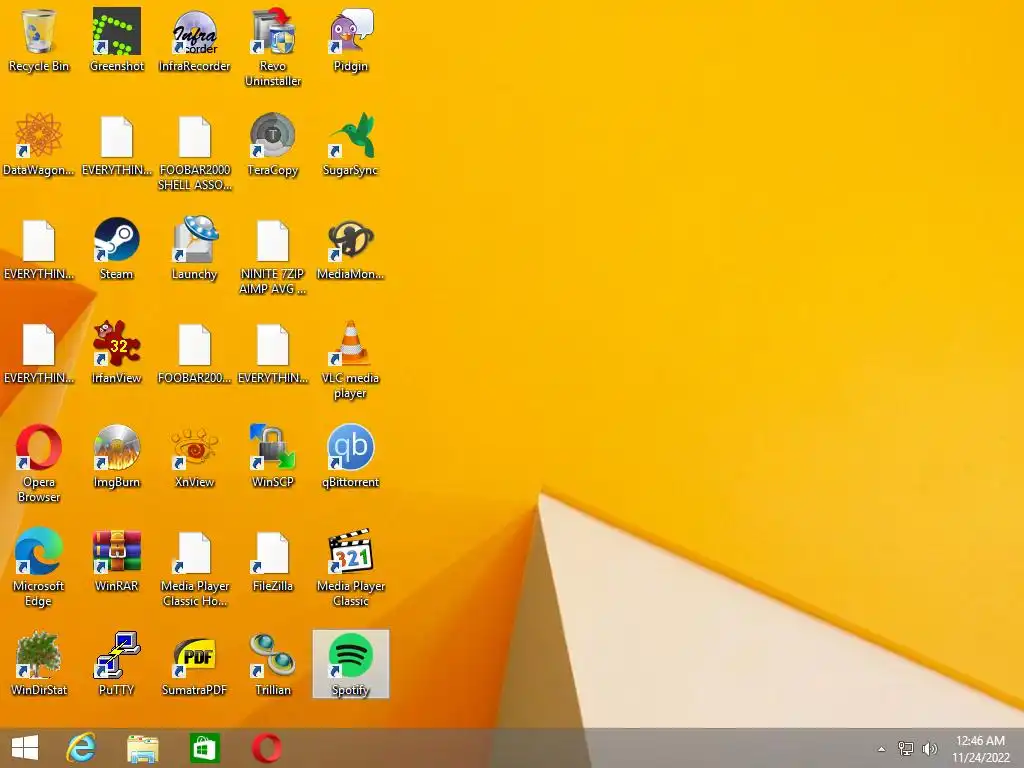1024x768 pixels.
Task: Open the FileZilla shortcut
Action: pos(272,560)
